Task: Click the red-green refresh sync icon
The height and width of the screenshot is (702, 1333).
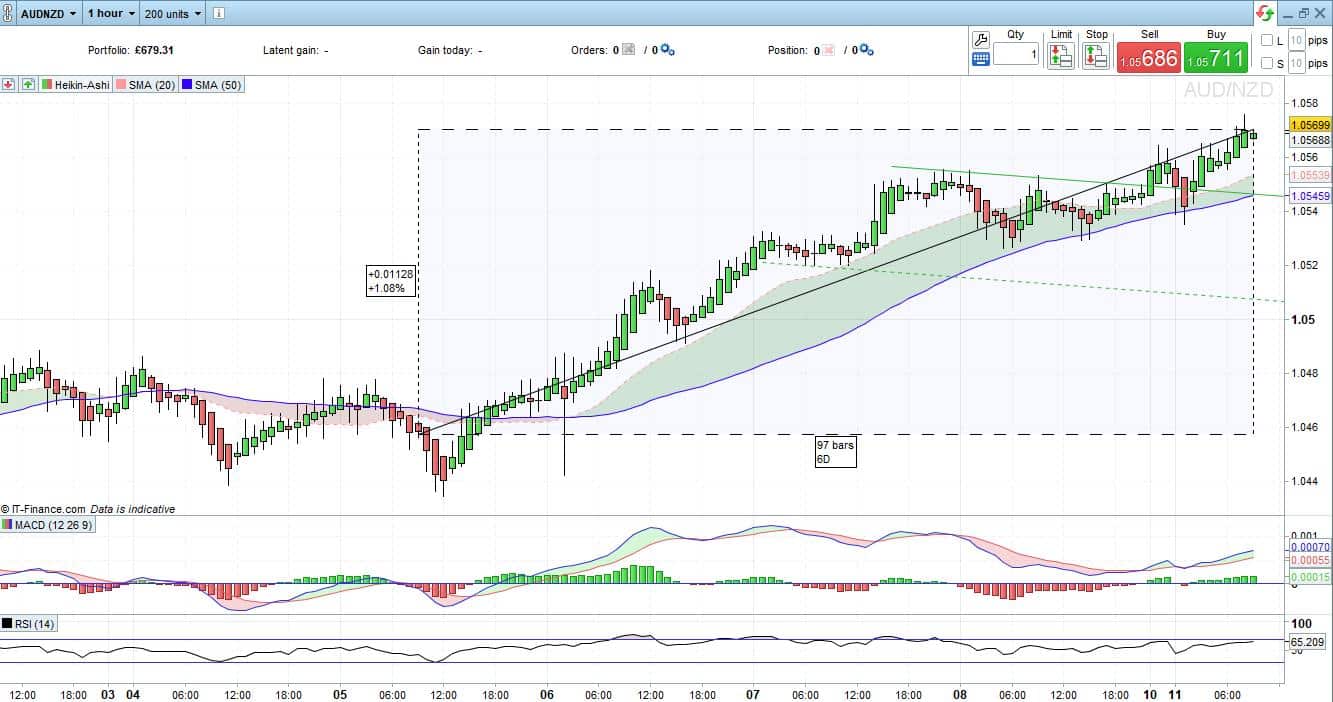Action: (1265, 13)
